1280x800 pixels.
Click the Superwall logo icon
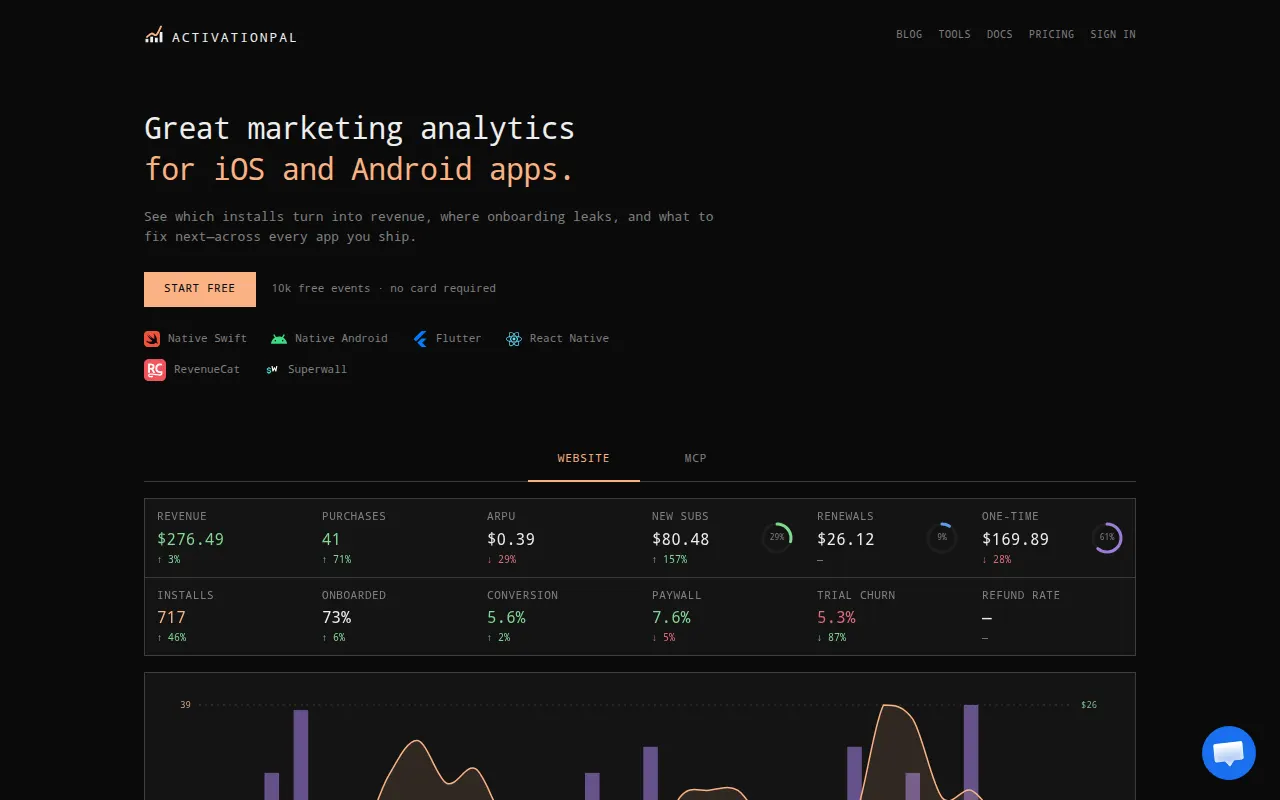(272, 370)
